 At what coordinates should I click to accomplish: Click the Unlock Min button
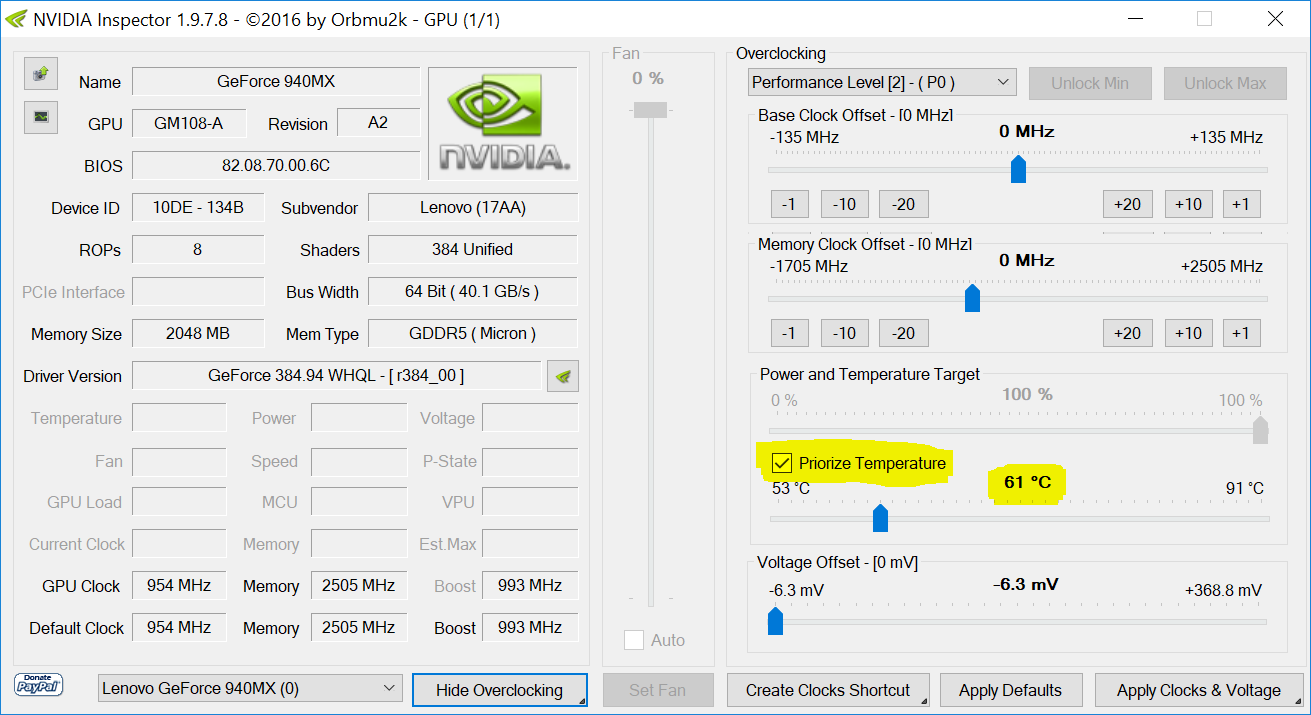coord(1090,83)
